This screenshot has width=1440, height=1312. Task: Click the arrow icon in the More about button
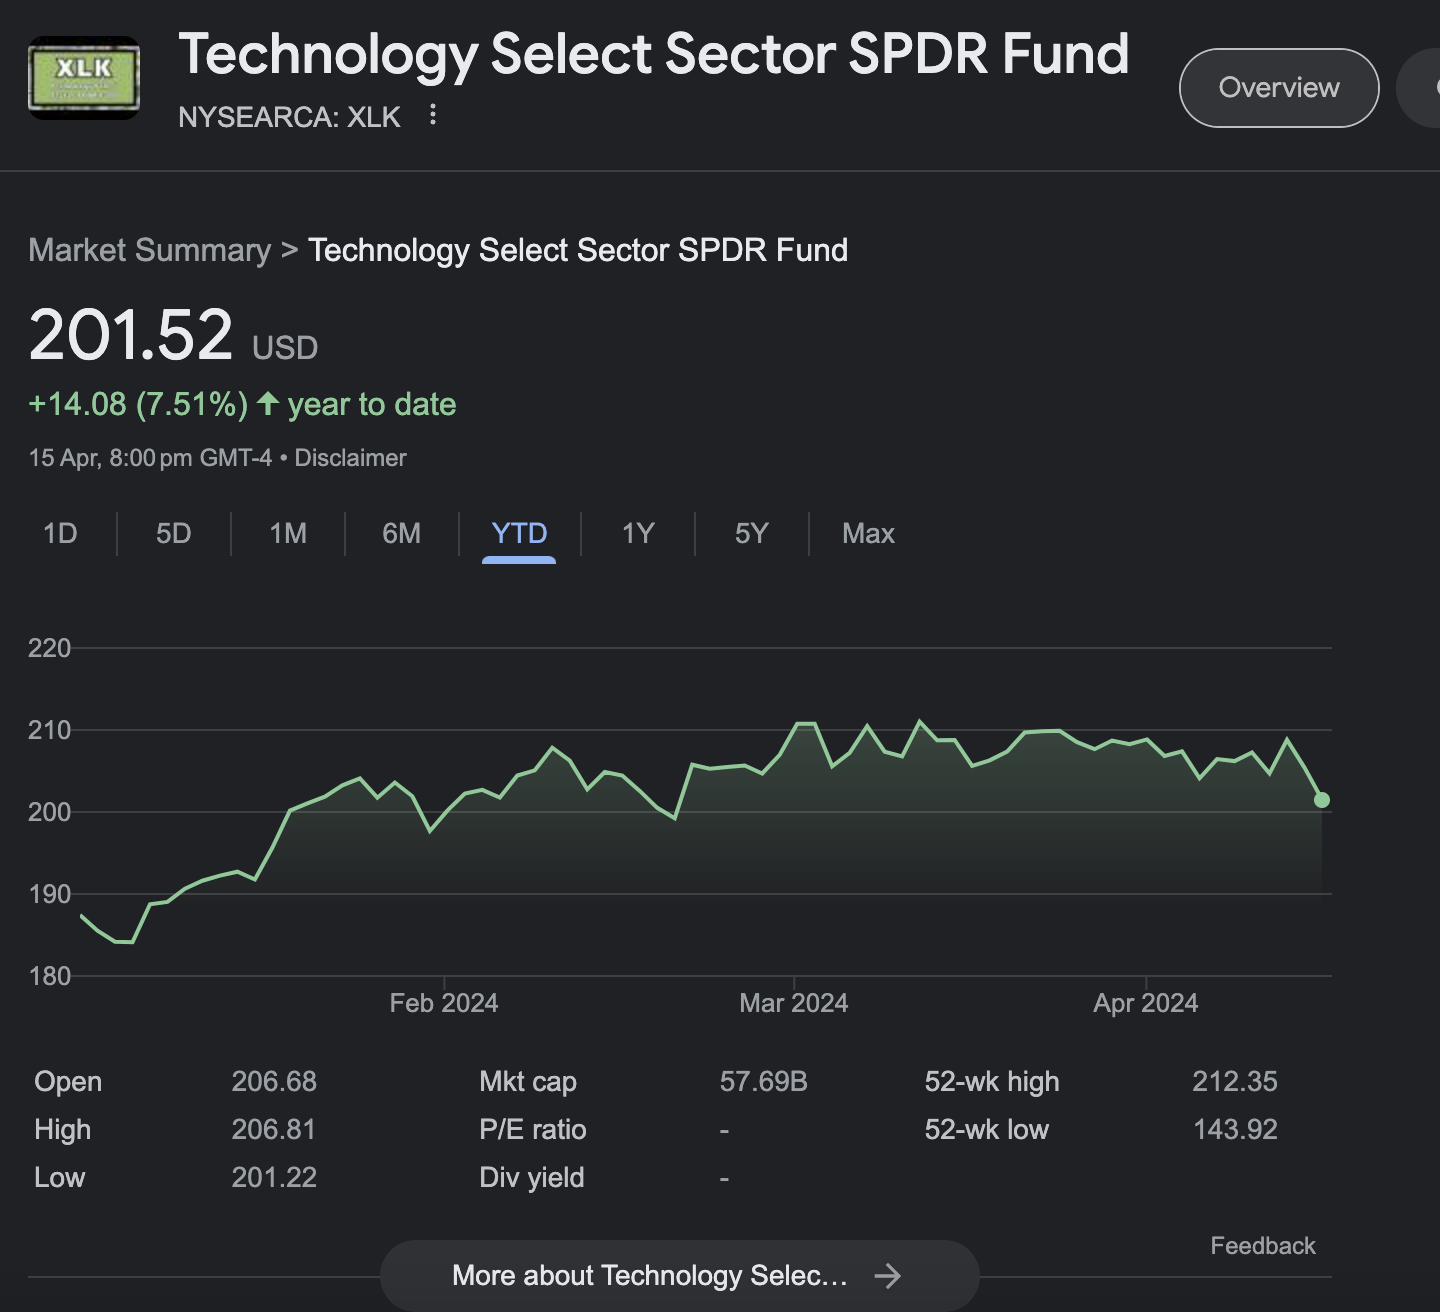tap(887, 1275)
